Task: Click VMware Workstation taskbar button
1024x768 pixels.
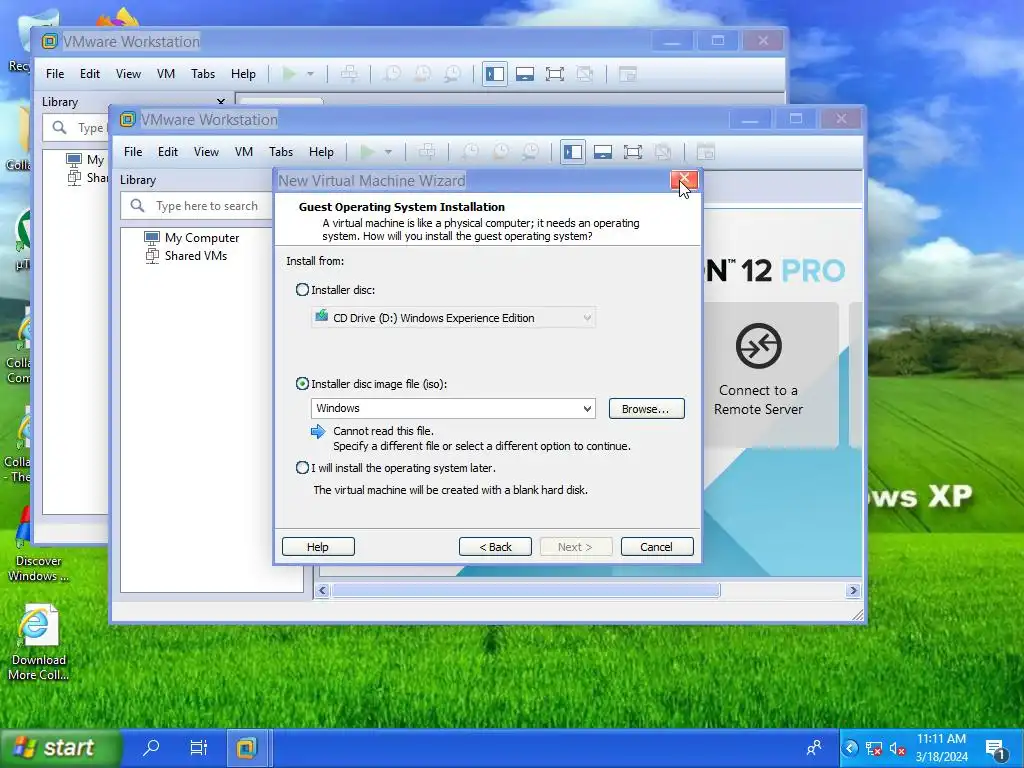Action: tap(246, 748)
